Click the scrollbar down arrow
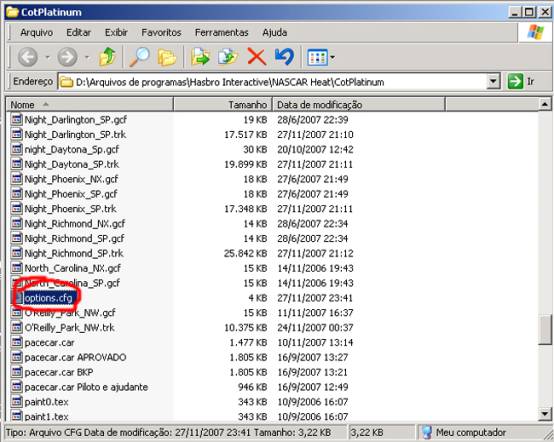The height and width of the screenshot is (442, 554). coord(544,413)
